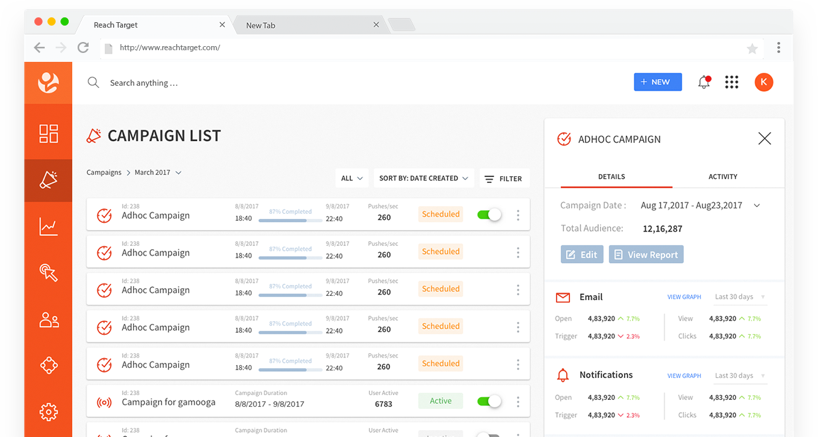
Task: Toggle off the topmost Adhoc Campaign switch
Action: pos(489,214)
